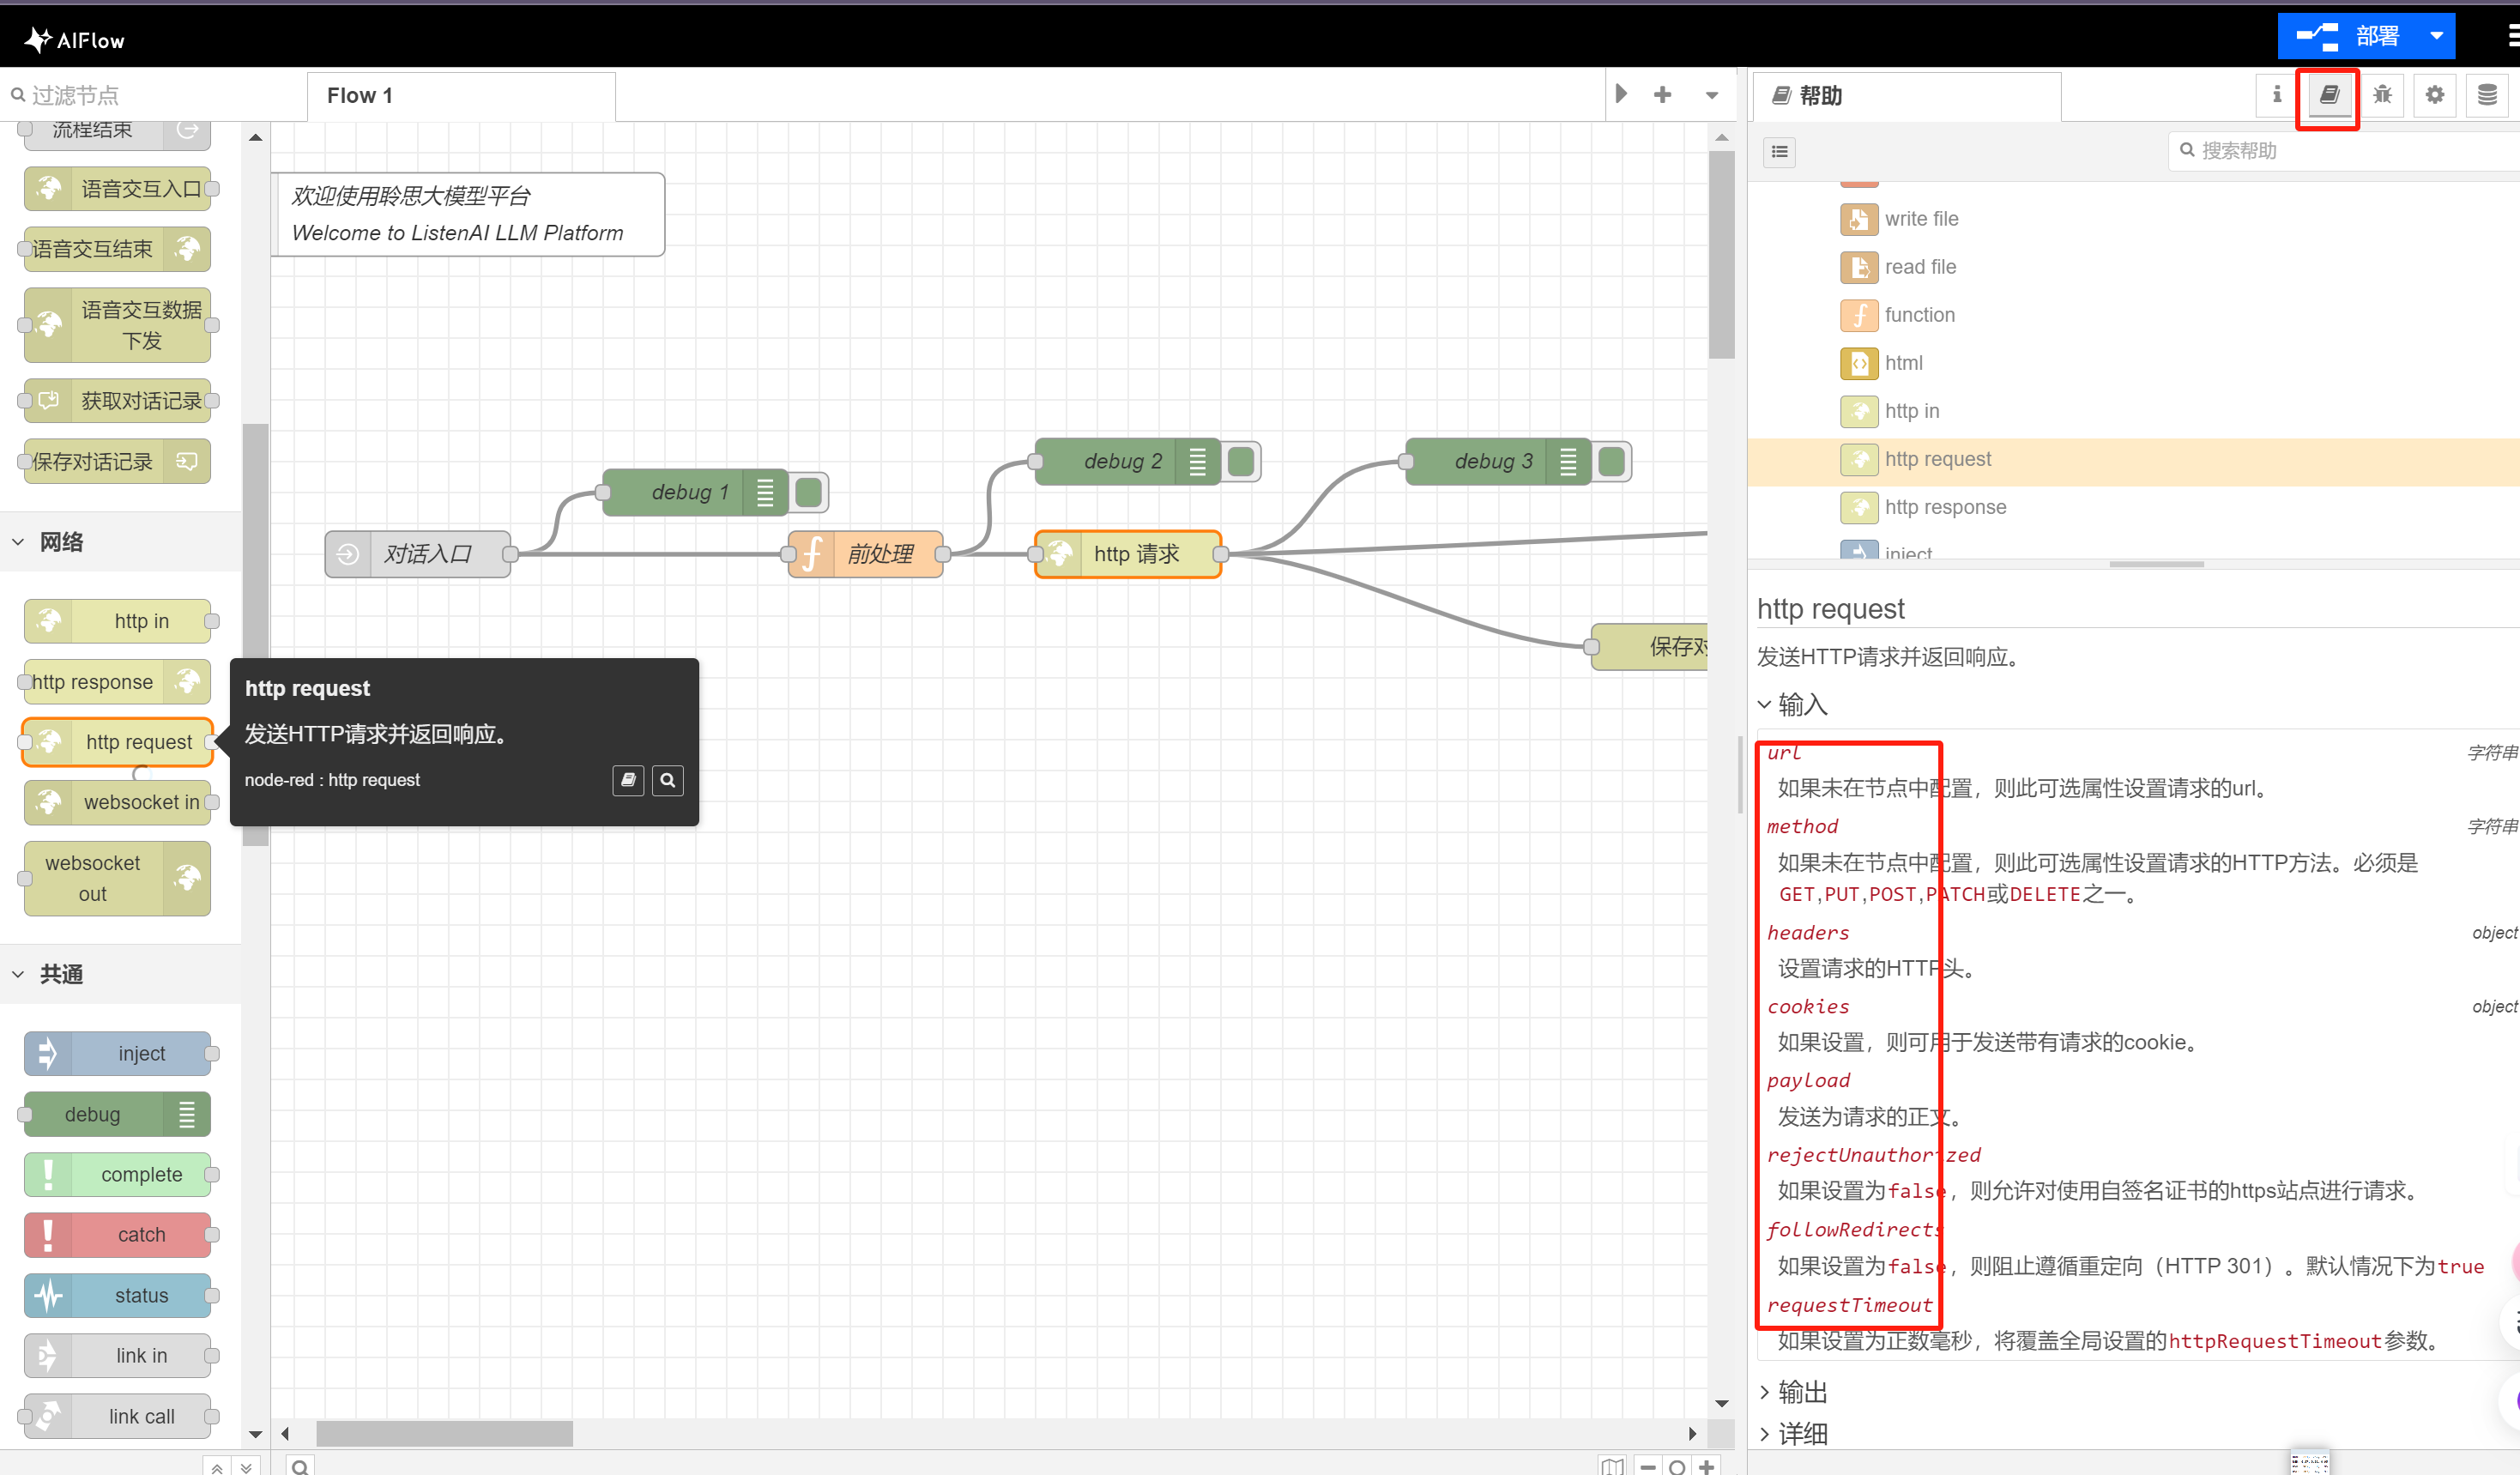
Task: Open the context data sidebar tab
Action: click(2487, 95)
